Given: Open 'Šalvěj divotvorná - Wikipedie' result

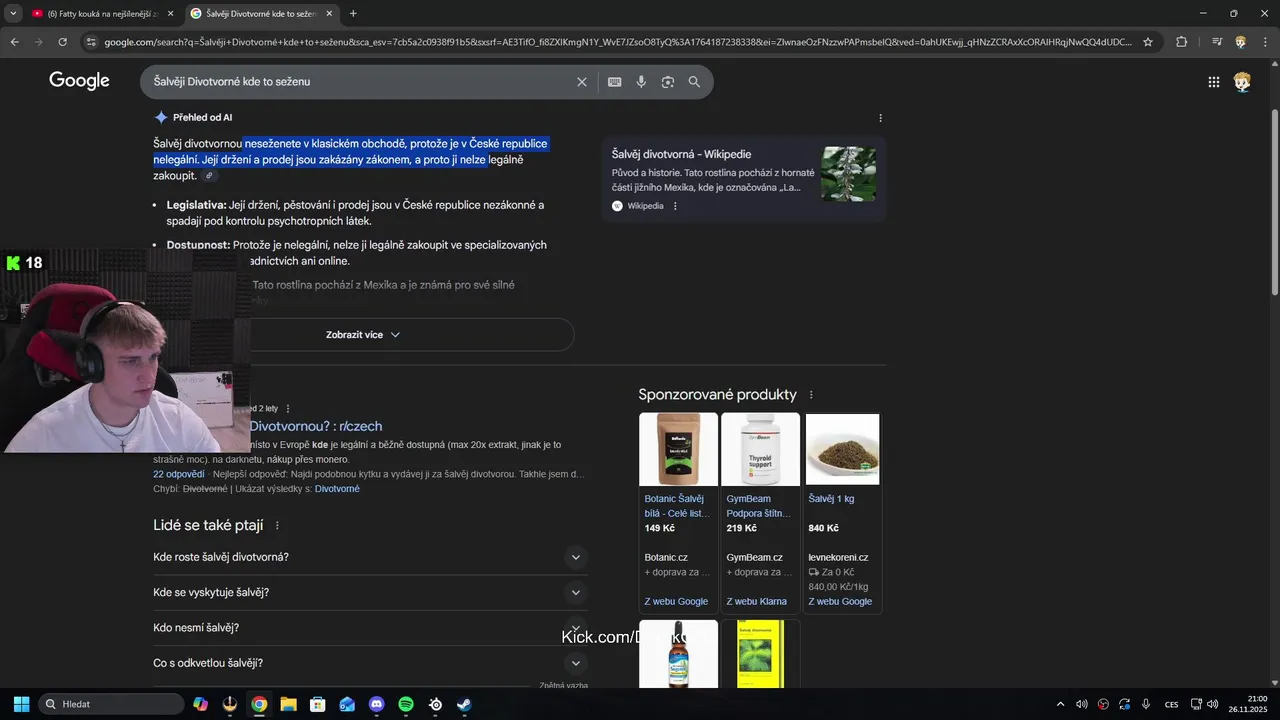Looking at the screenshot, I should (681, 154).
